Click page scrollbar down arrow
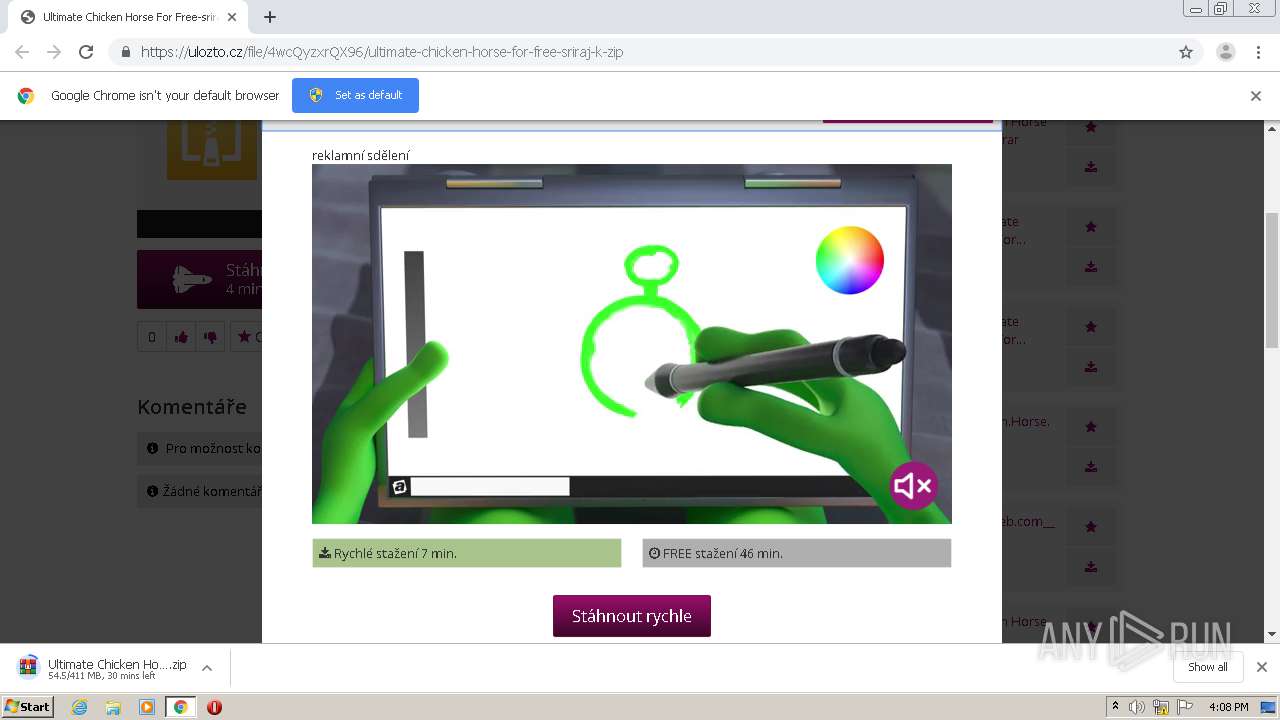Viewport: 1280px width, 720px height. click(x=1272, y=634)
